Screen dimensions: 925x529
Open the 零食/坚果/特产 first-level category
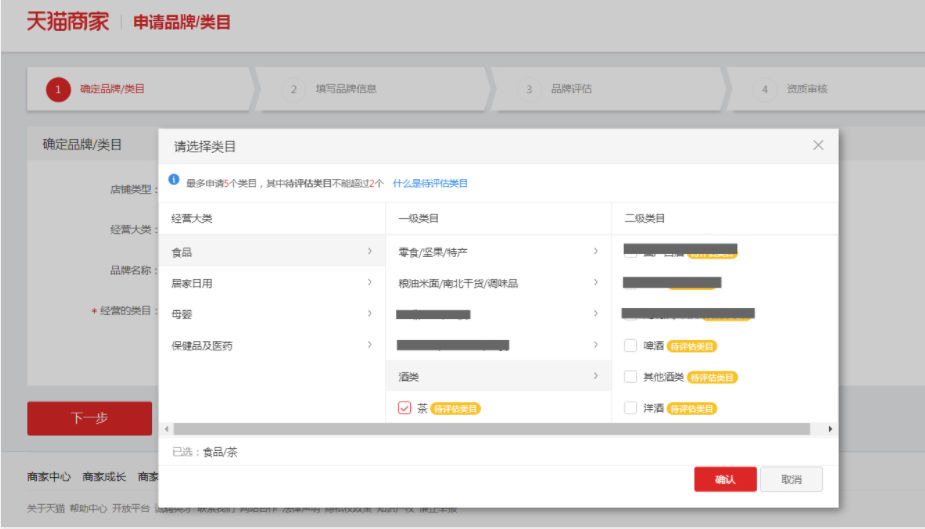click(497, 252)
